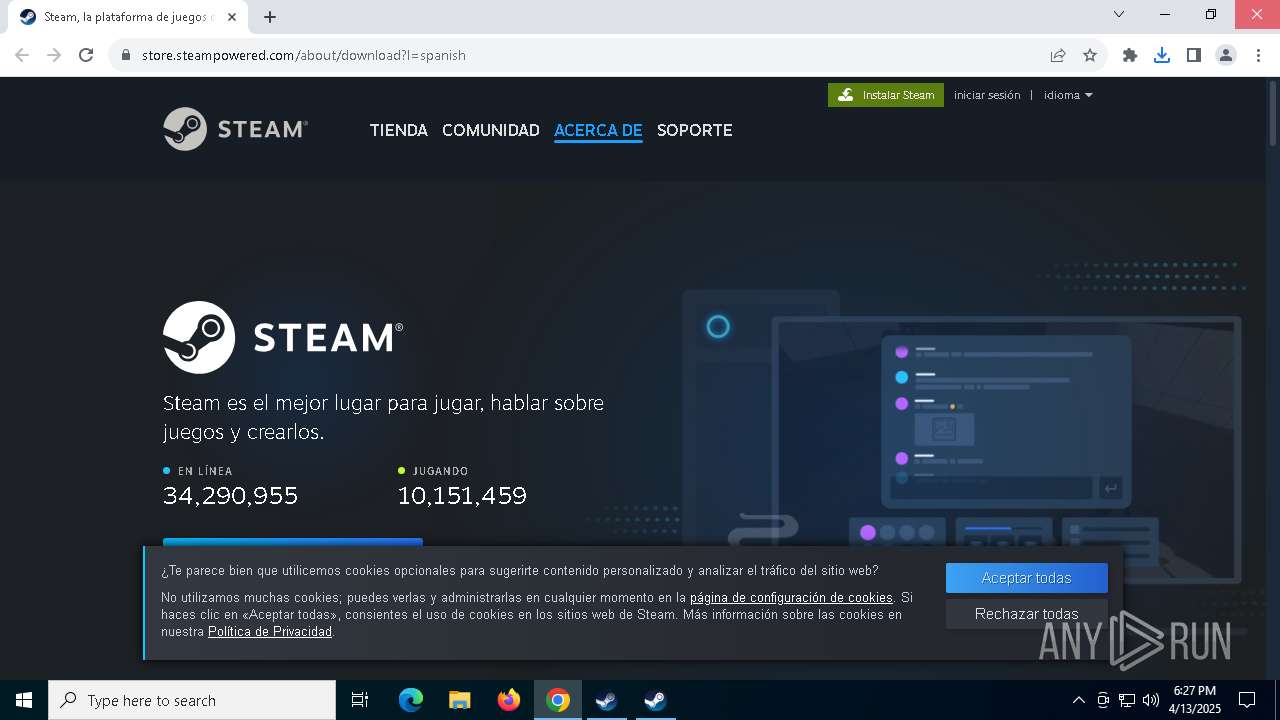Open the notification center icon
This screenshot has height=720, width=1280.
pyautogui.click(x=1247, y=700)
